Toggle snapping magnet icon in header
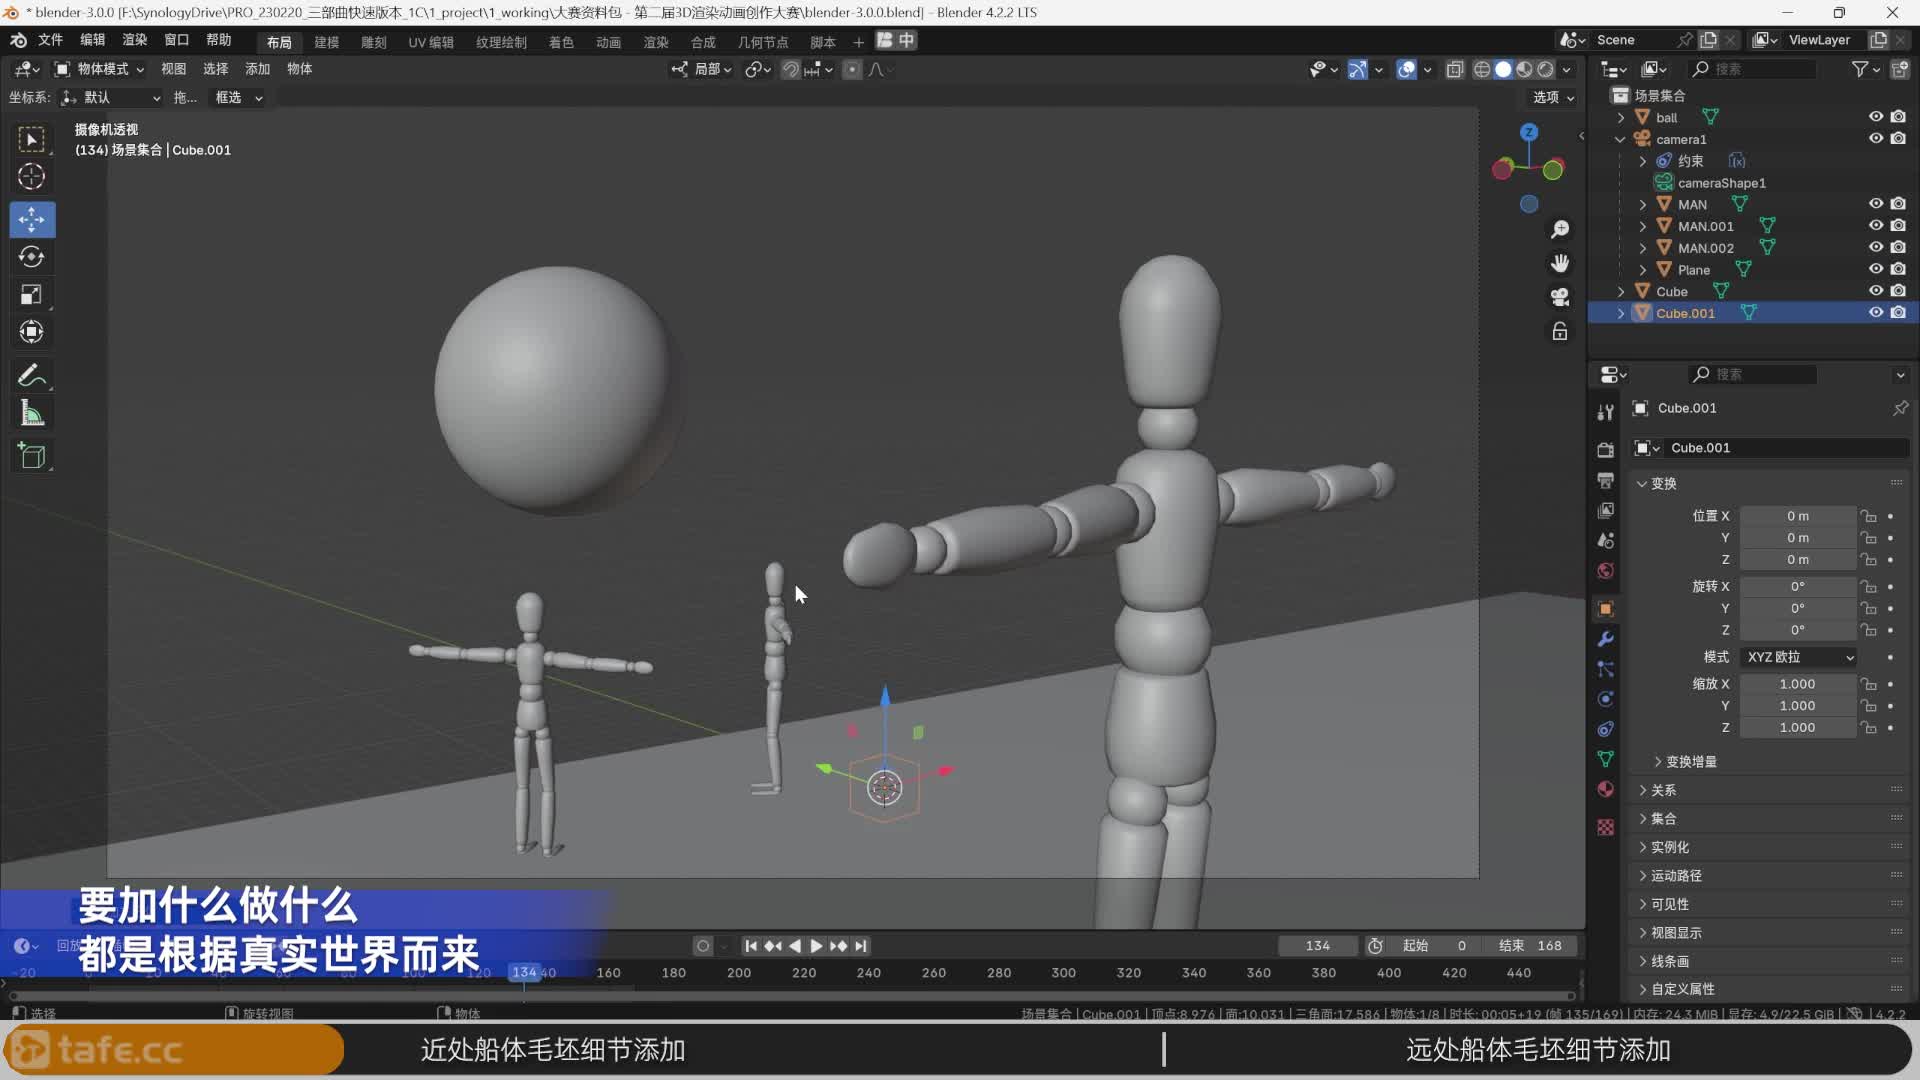 coord(790,69)
